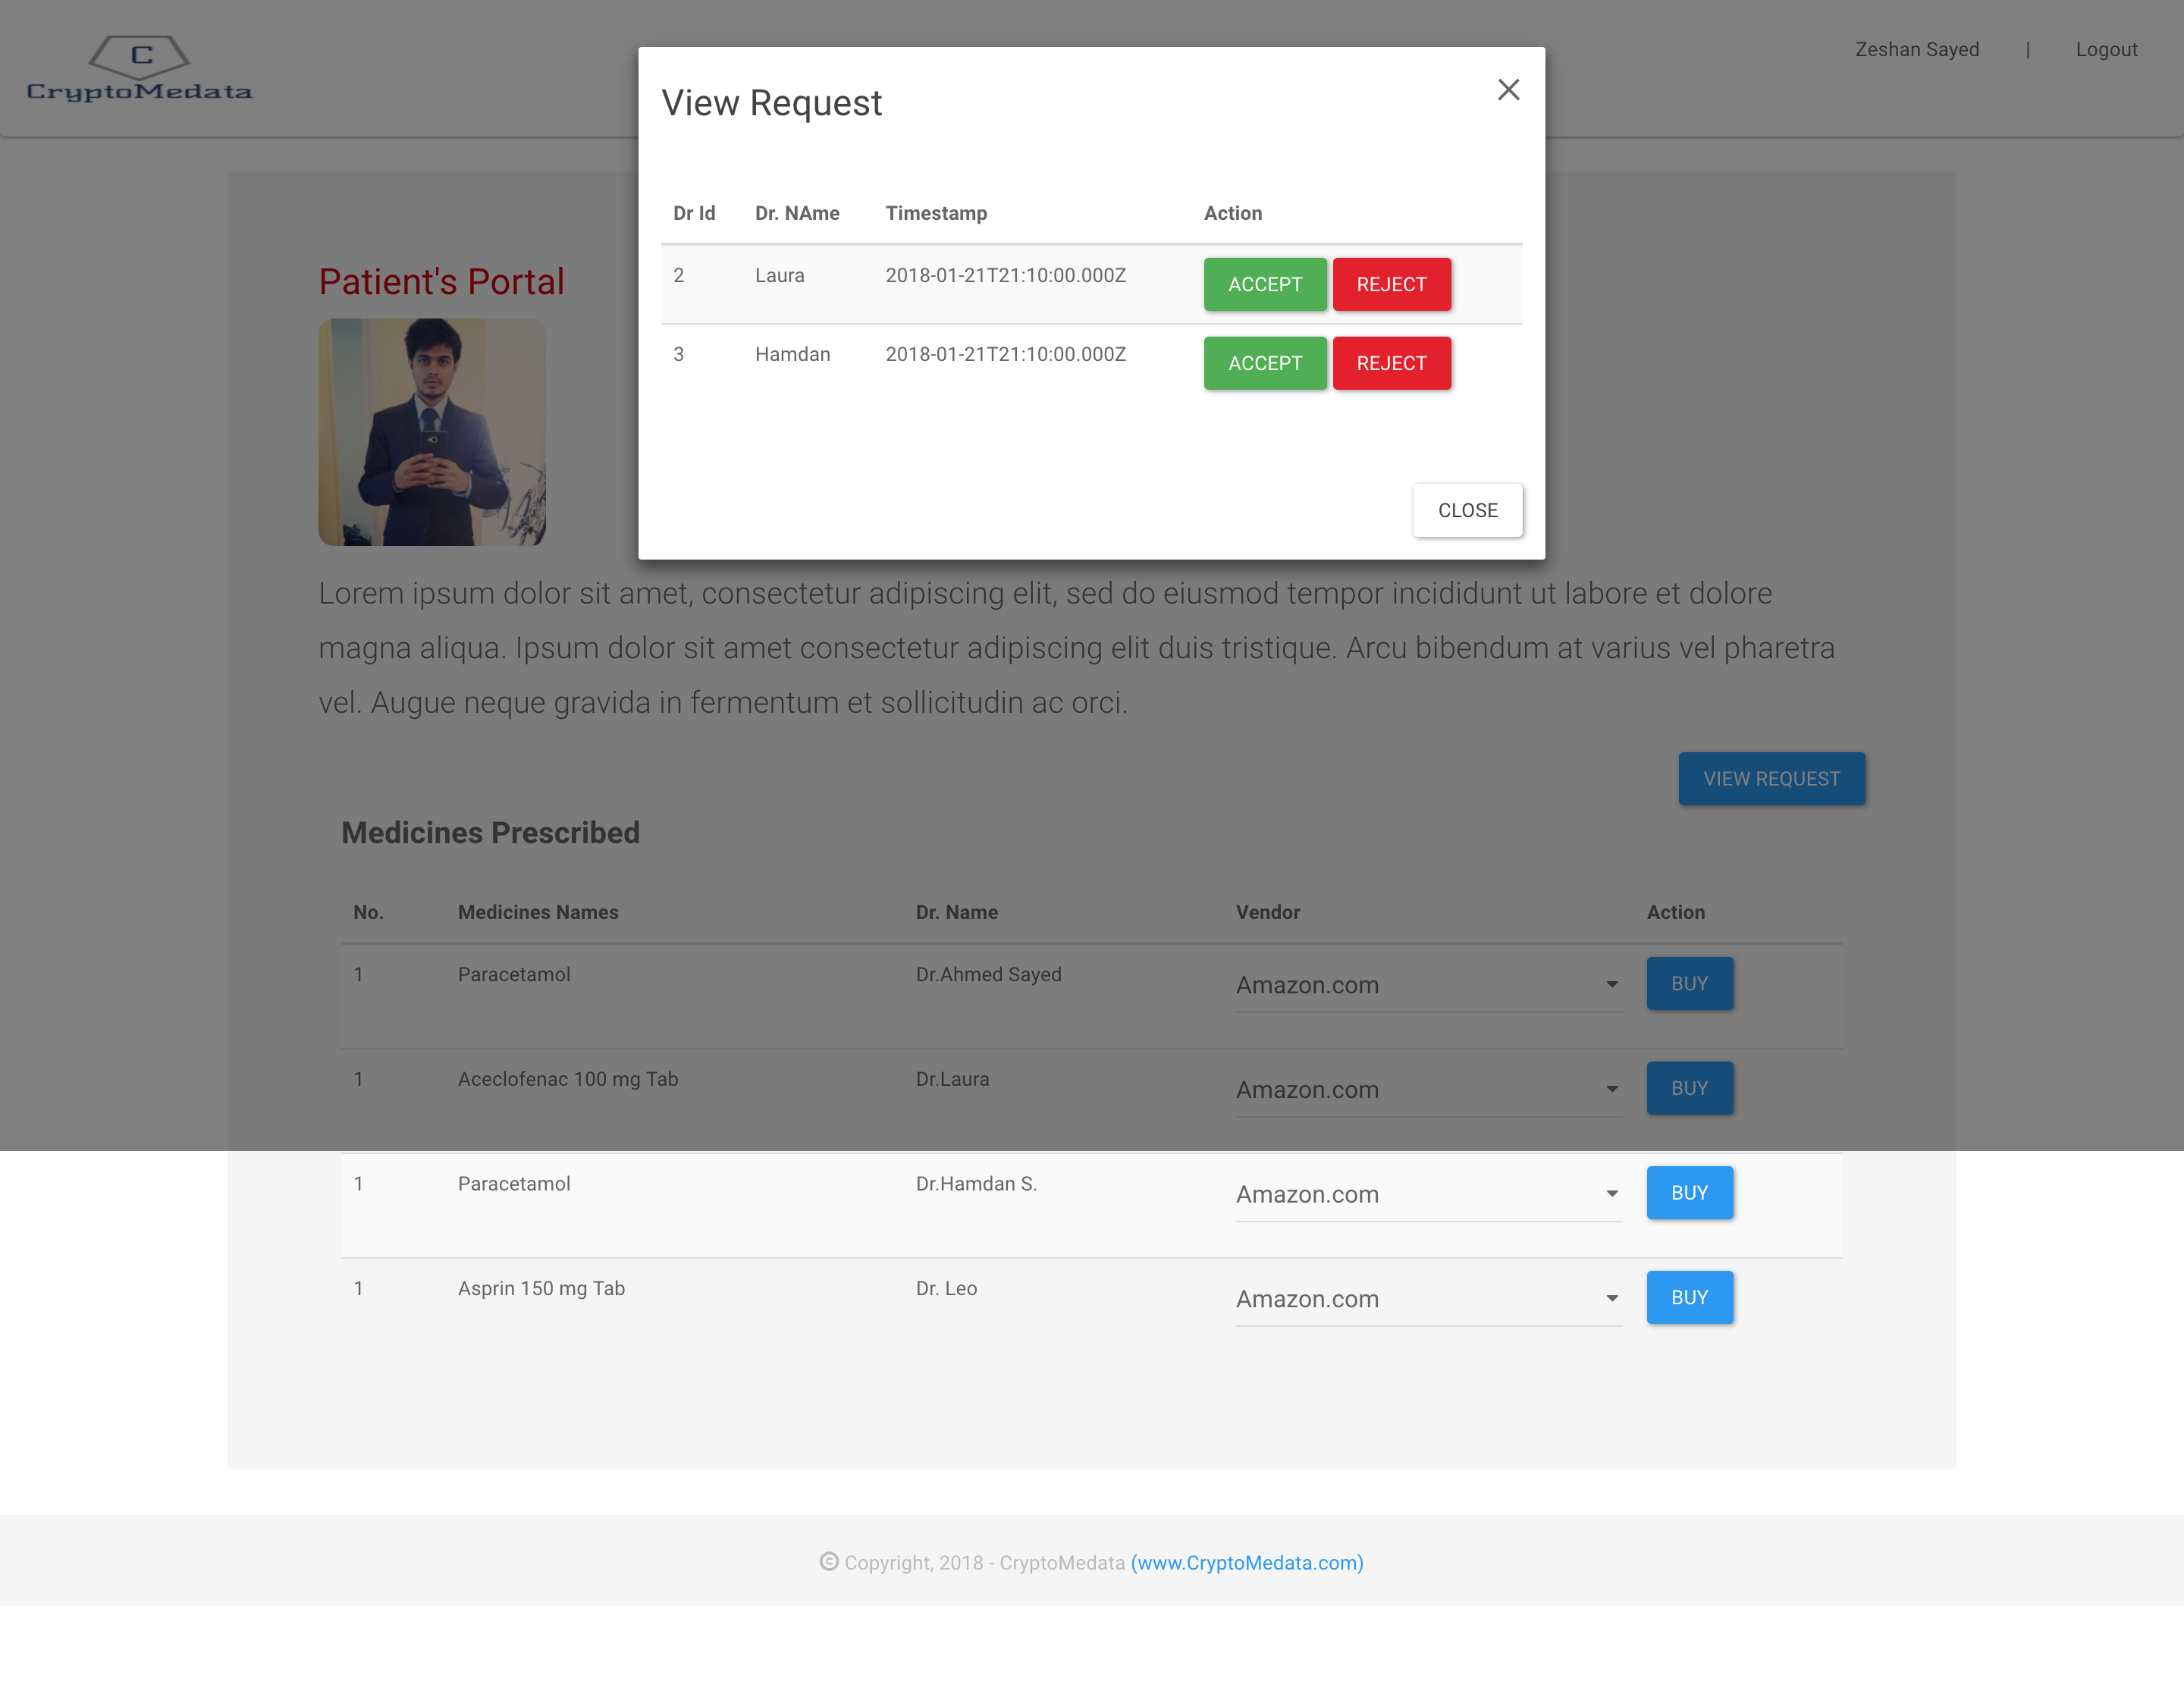The image size is (2184, 1697).
Task: Close the View Request dialog with X icon
Action: pyautogui.click(x=1508, y=90)
